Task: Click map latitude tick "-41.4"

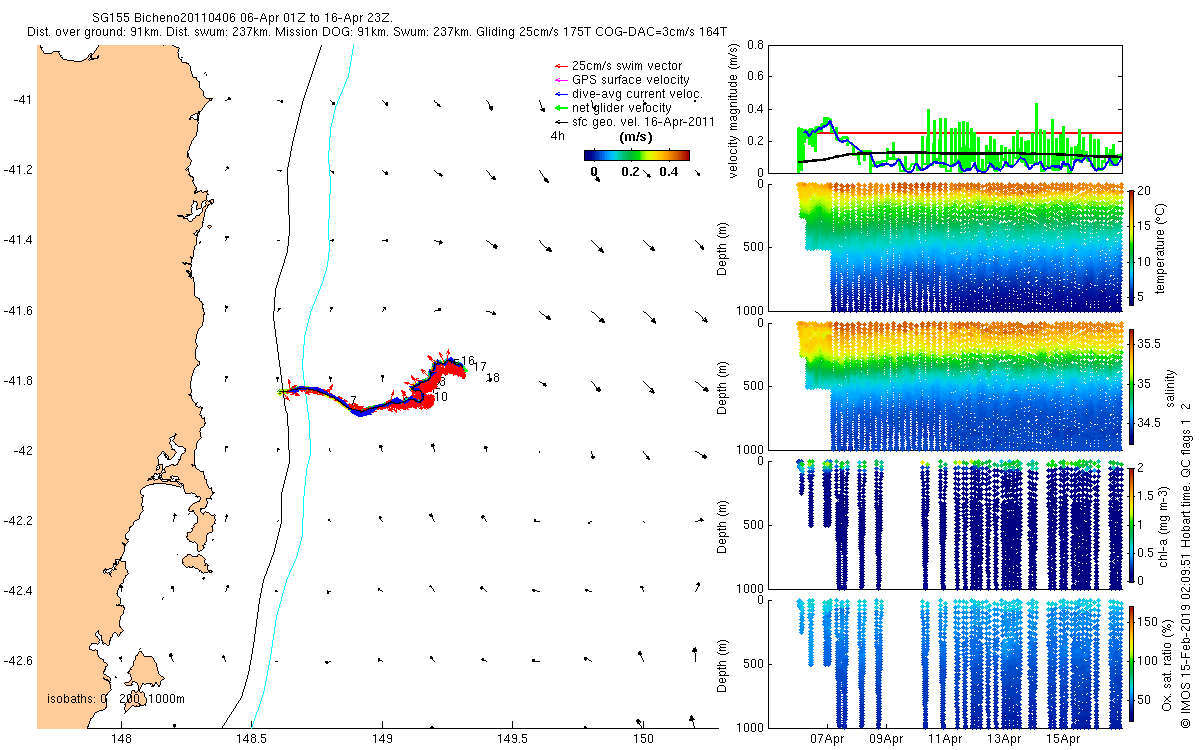Action: click(19, 240)
